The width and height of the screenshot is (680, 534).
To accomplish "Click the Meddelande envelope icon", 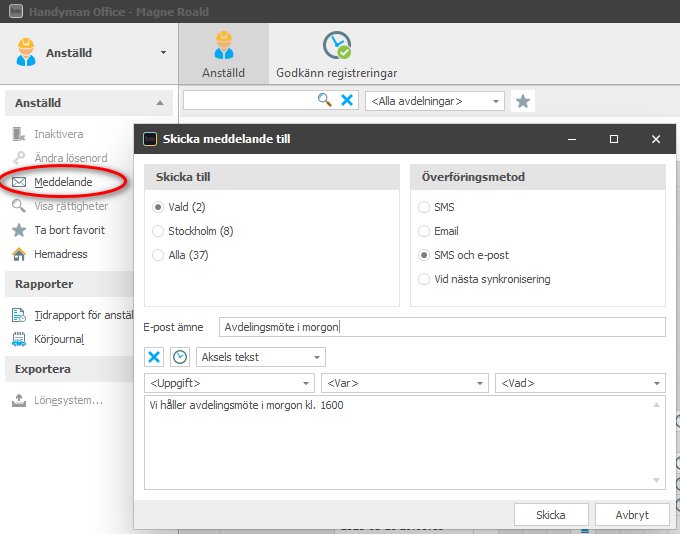I will [x=19, y=182].
